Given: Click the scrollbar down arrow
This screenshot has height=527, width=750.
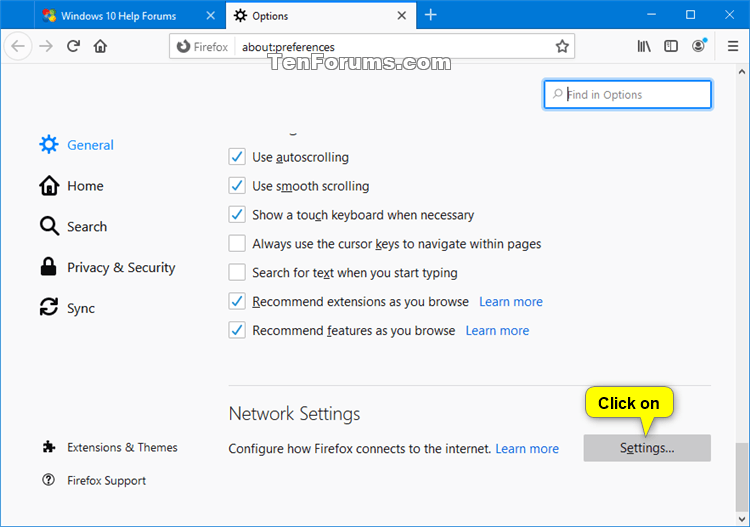Looking at the screenshot, I should coord(742,519).
